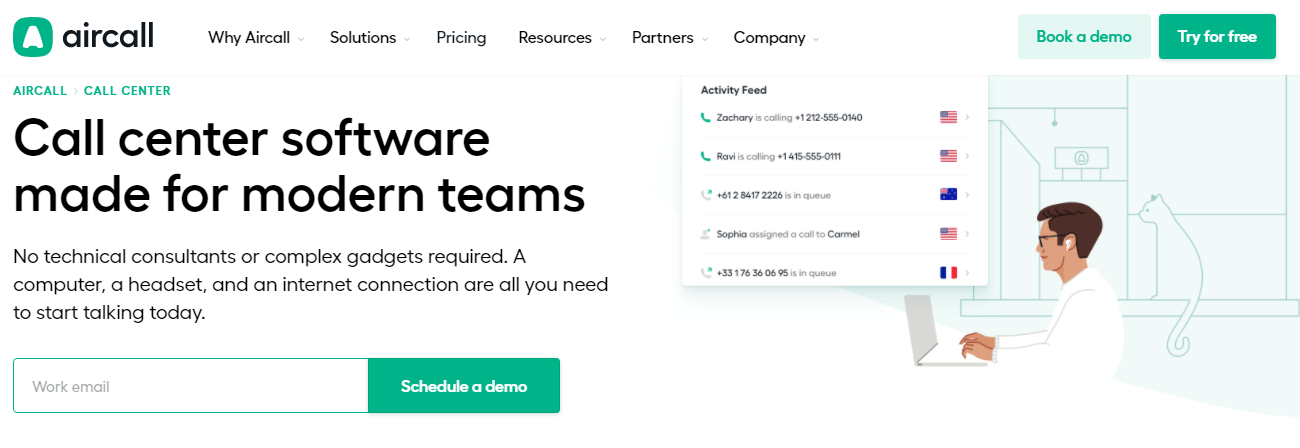Go to the Pricing page
Screen dimensions: 1300x448
461,38
